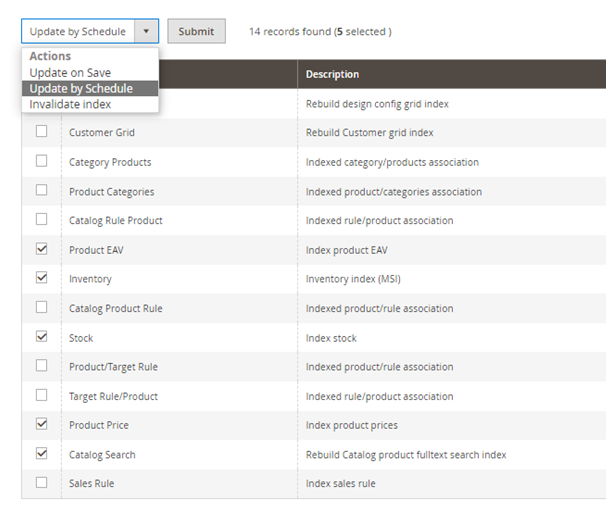Enable the Category Products checkbox
The image size is (606, 513).
pyautogui.click(x=41, y=161)
